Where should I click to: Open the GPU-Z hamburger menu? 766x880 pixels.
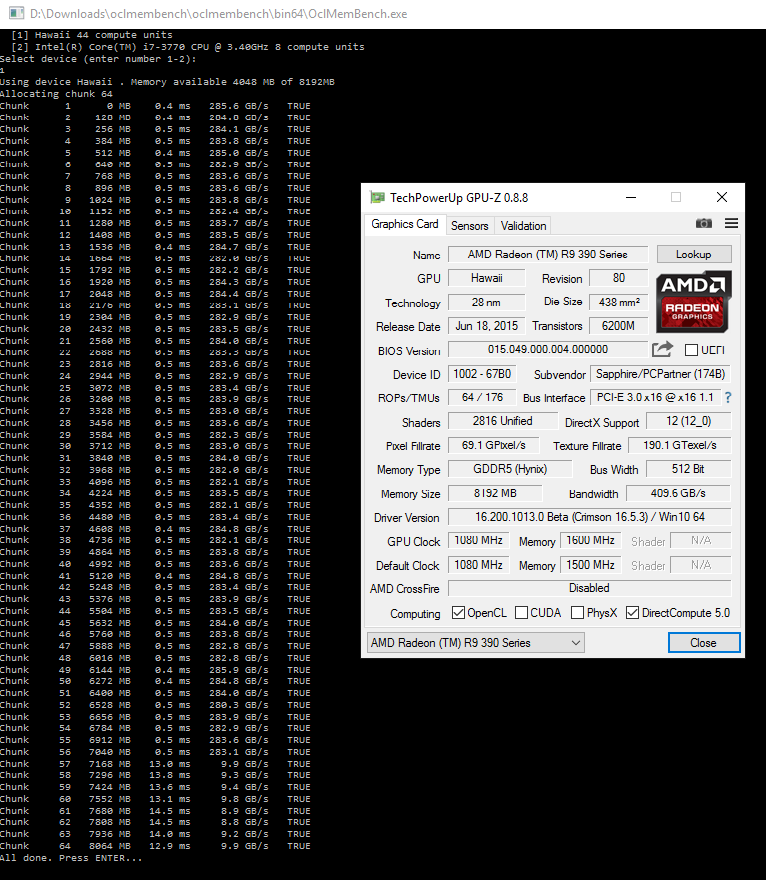tap(731, 223)
